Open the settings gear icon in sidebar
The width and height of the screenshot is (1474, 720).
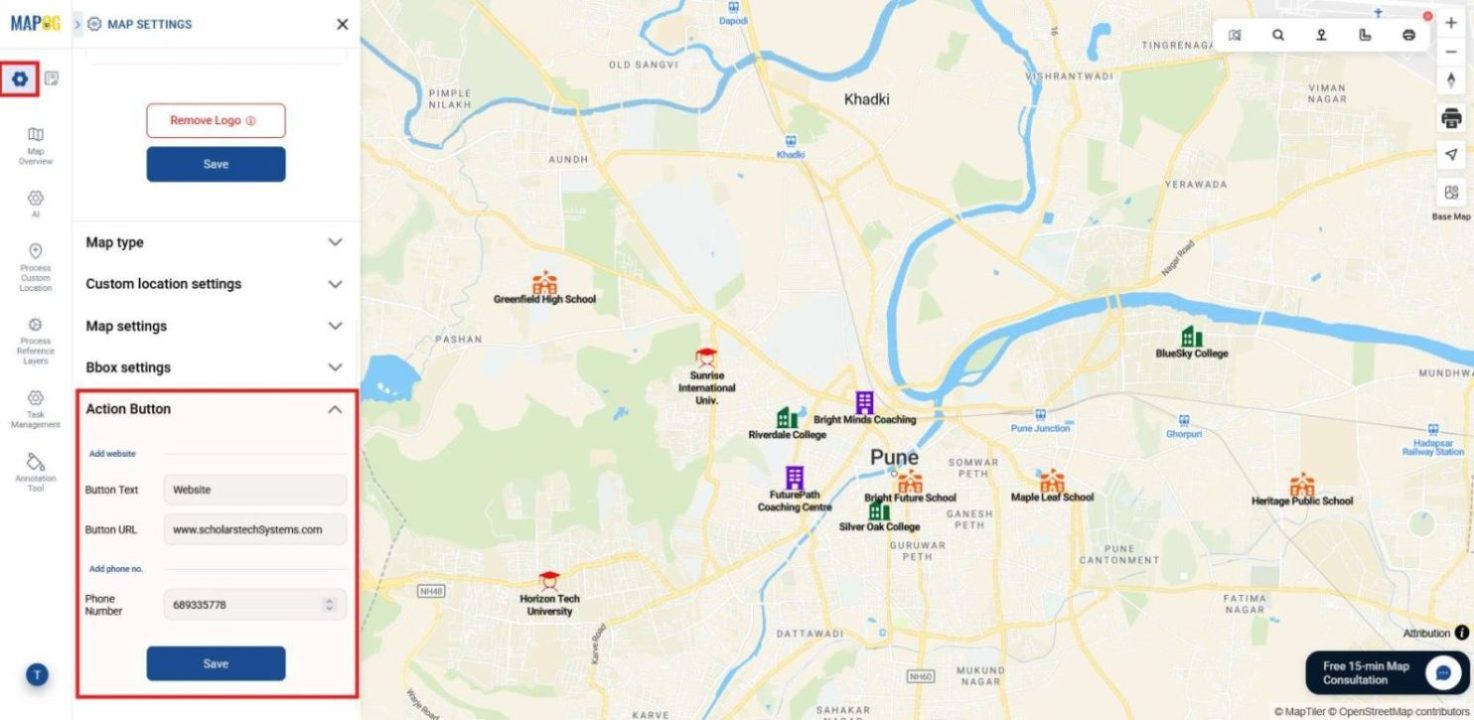coord(19,78)
